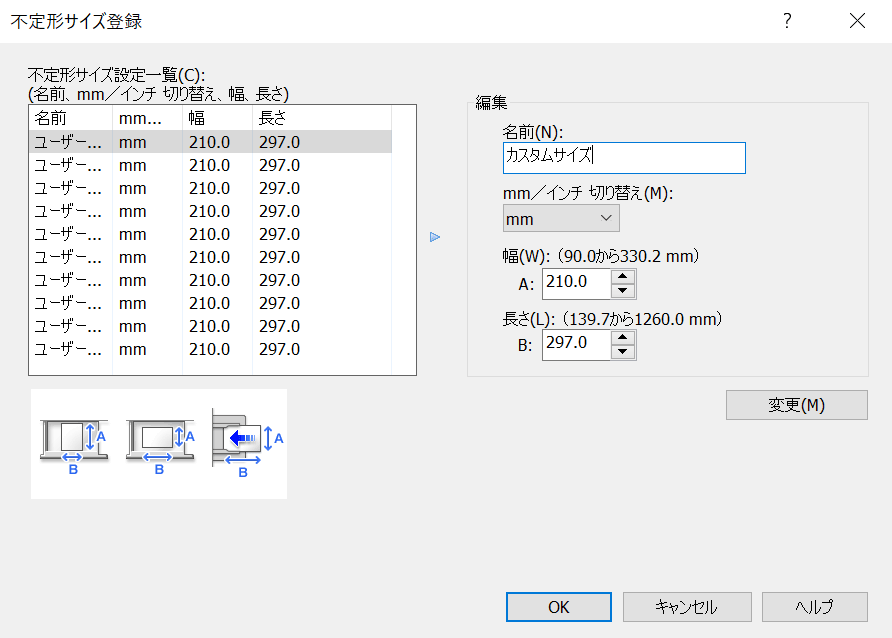Select the last row in size list
Viewport: 892px width, 638px height.
pyautogui.click(x=210, y=350)
